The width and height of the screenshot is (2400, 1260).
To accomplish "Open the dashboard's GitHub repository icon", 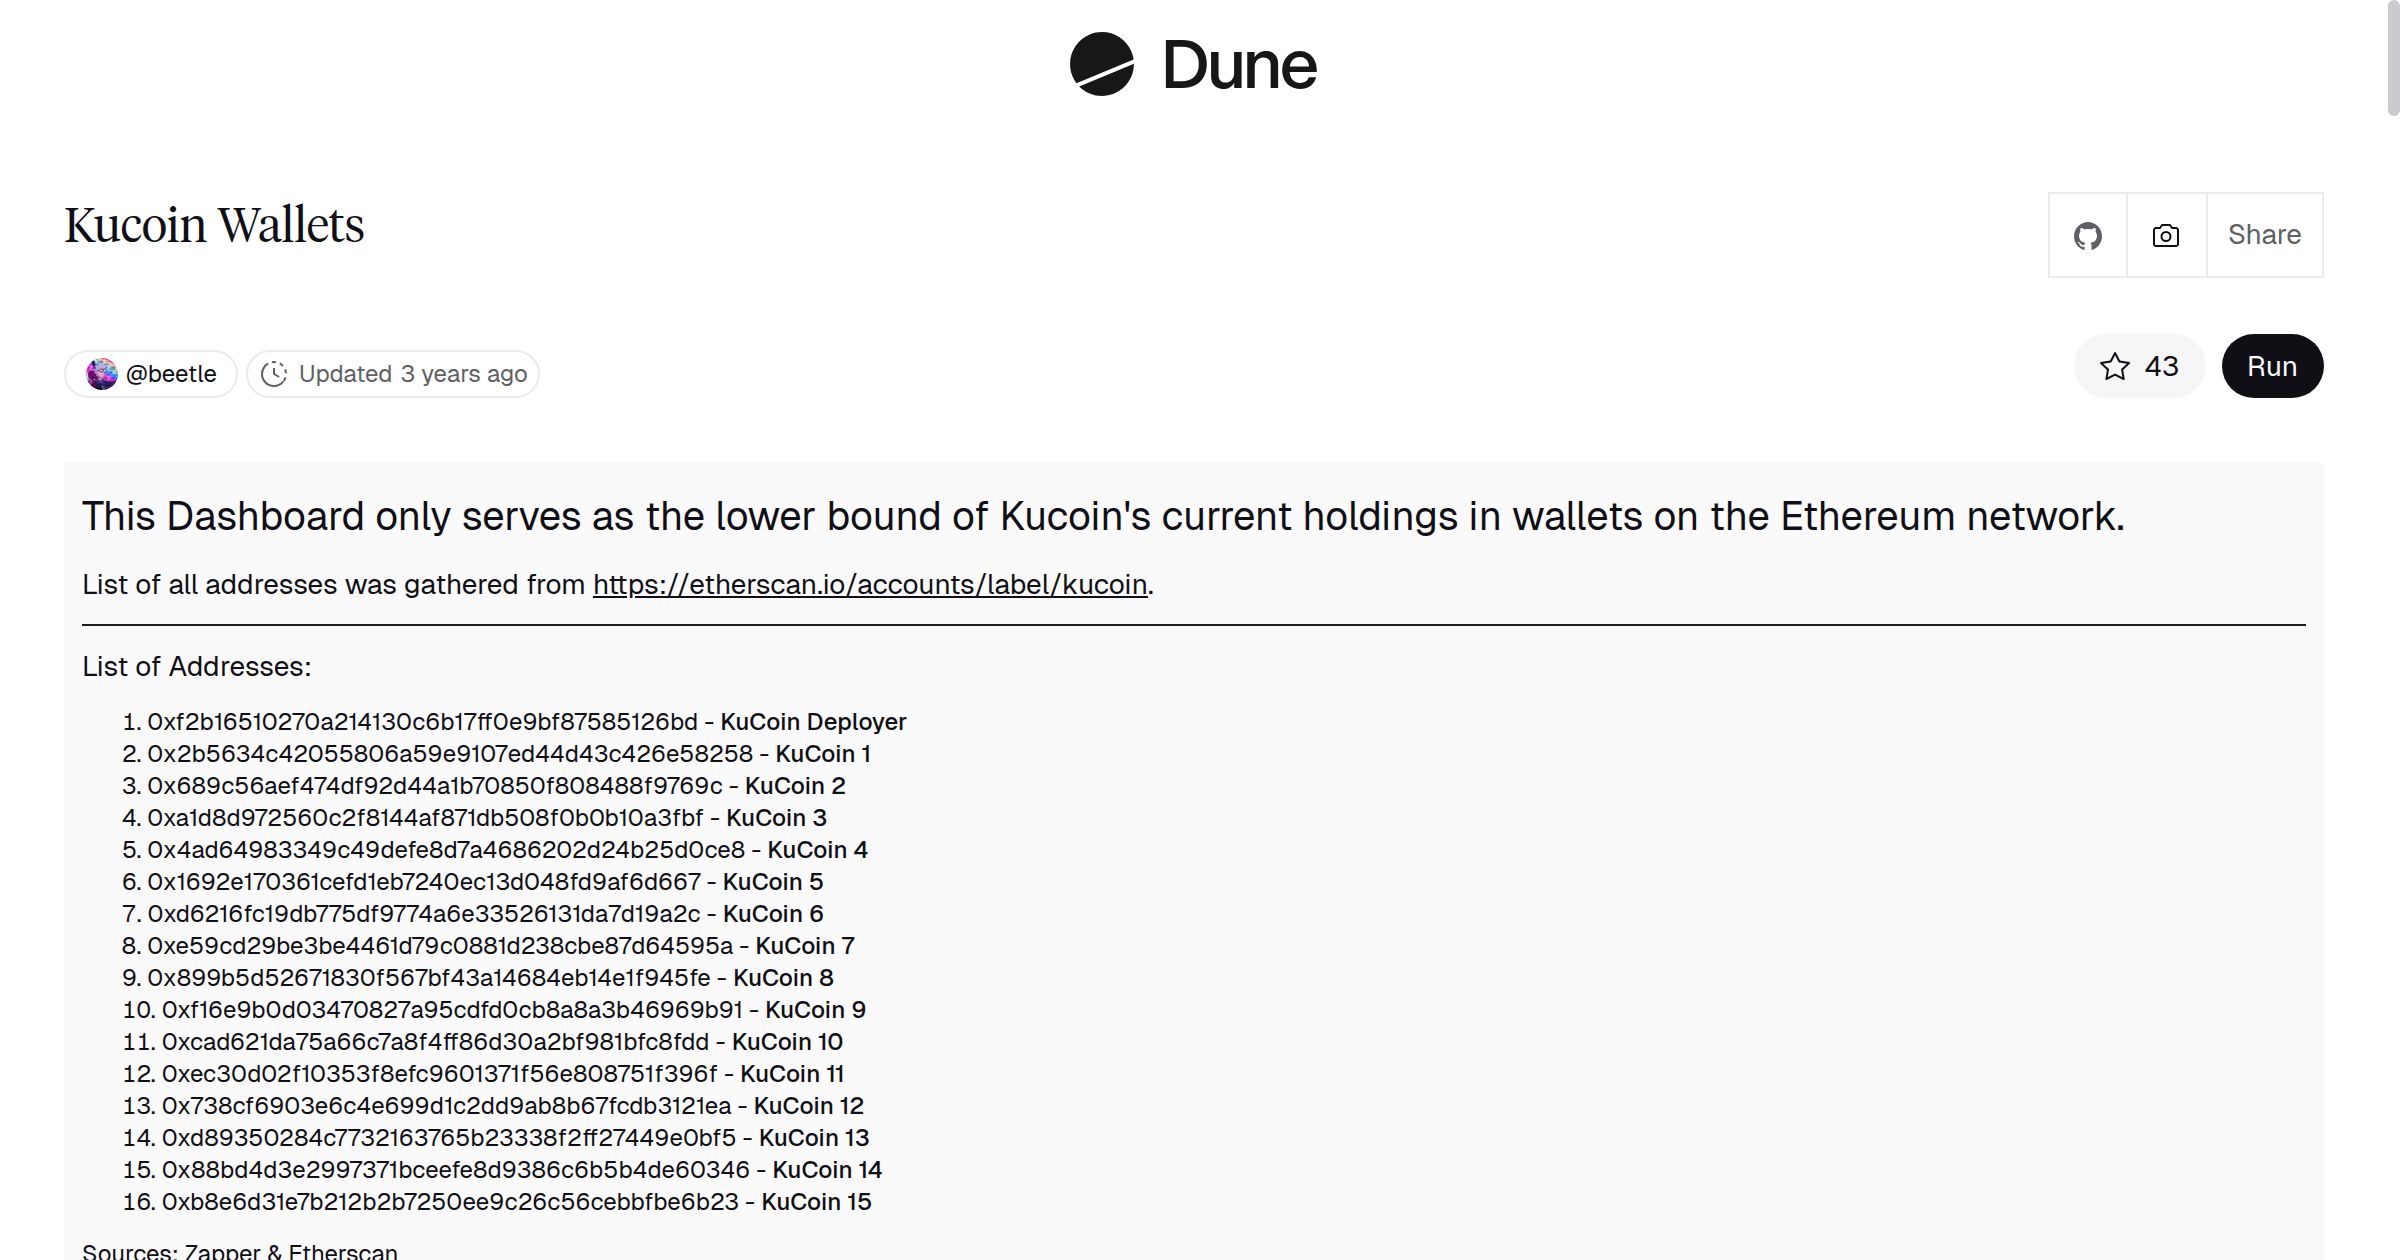I will (2088, 235).
